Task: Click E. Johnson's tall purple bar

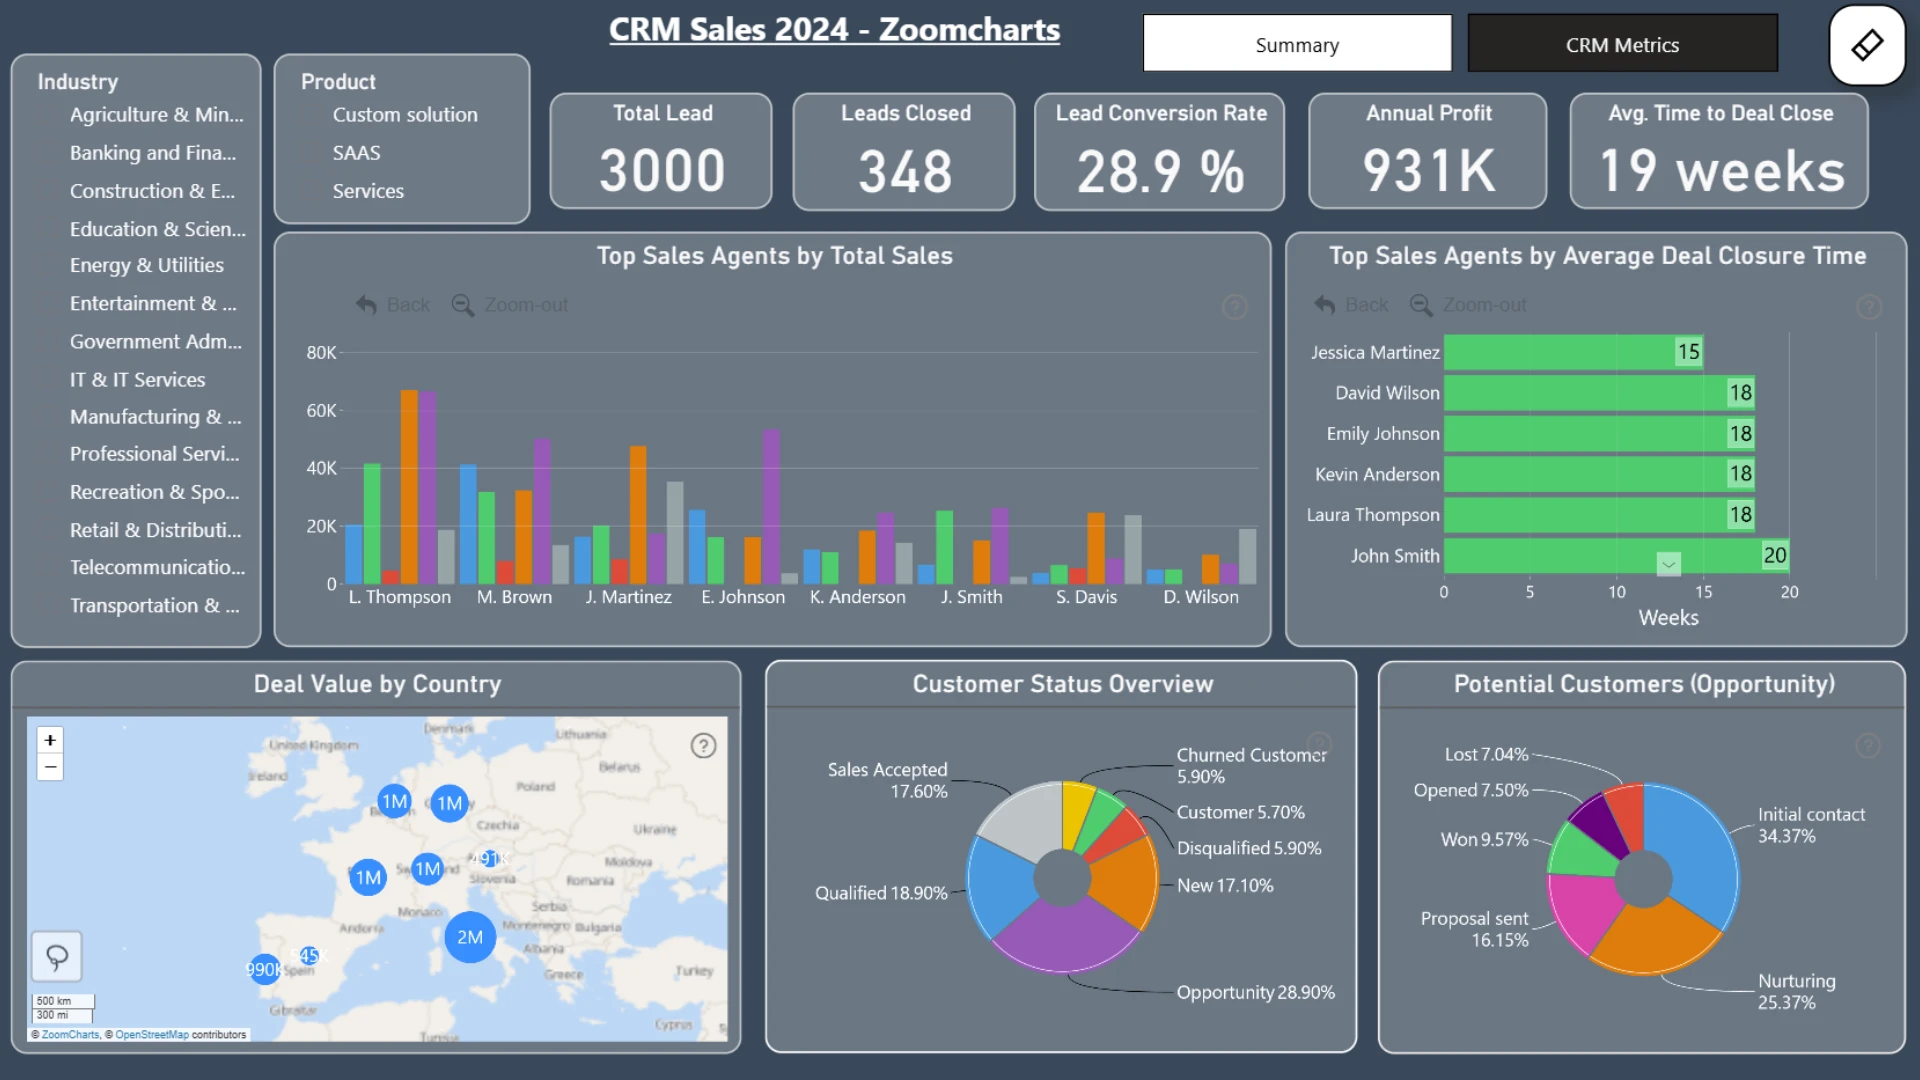Action: tap(771, 507)
